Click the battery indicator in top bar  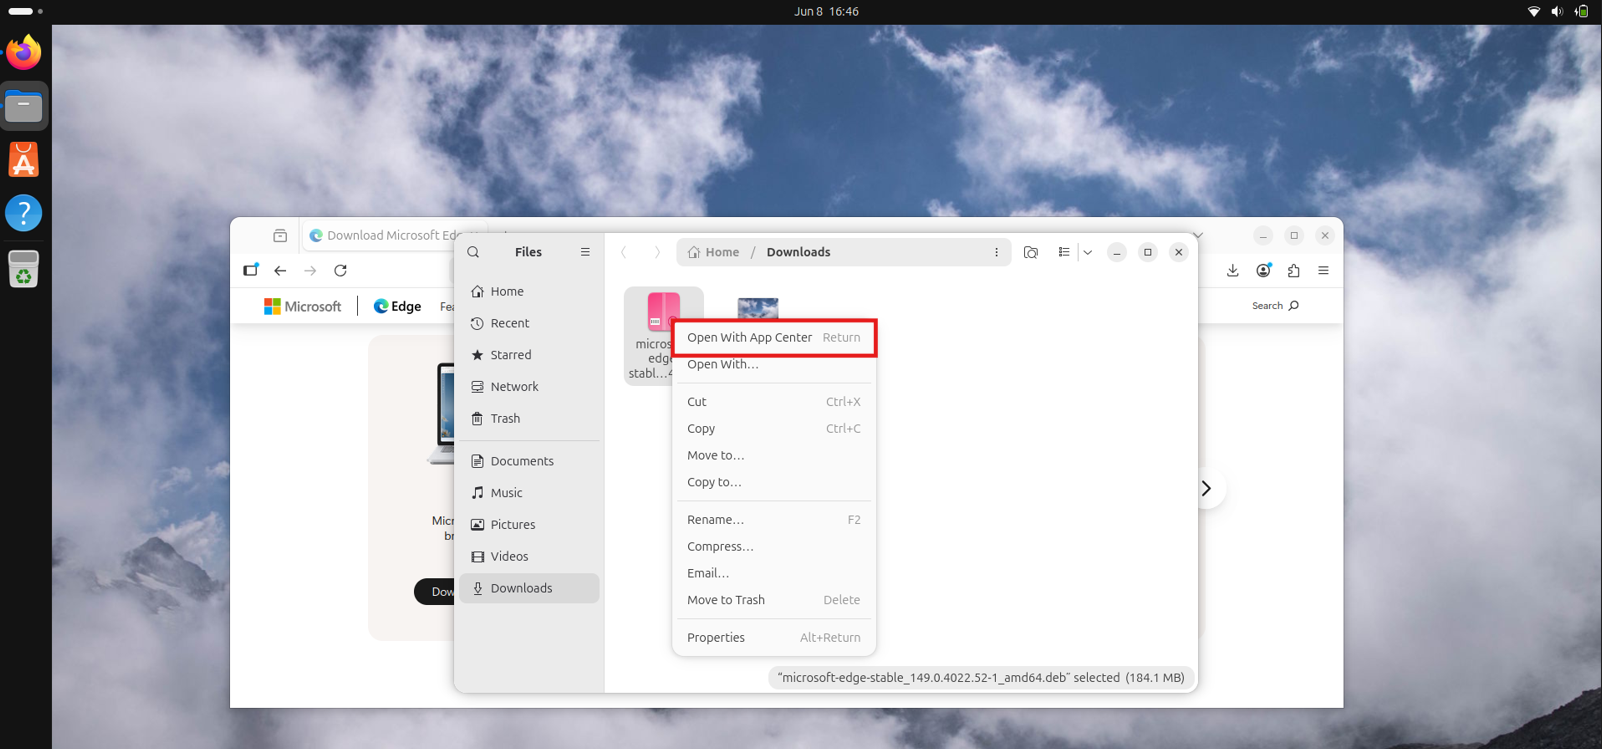pyautogui.click(x=1581, y=12)
